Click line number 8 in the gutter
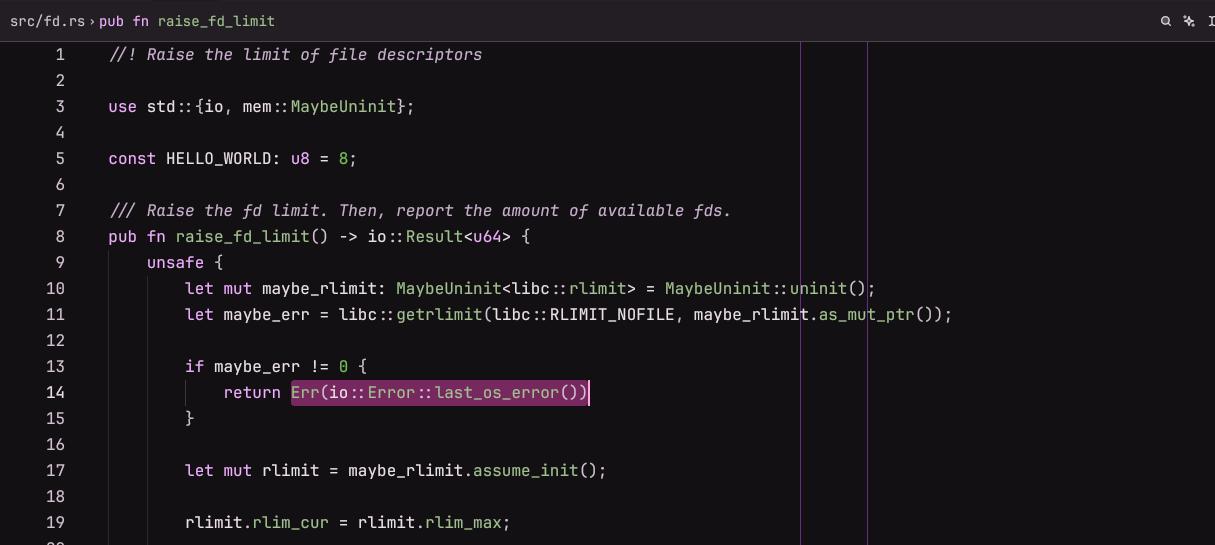The width and height of the screenshot is (1215, 545). pyautogui.click(x=60, y=237)
